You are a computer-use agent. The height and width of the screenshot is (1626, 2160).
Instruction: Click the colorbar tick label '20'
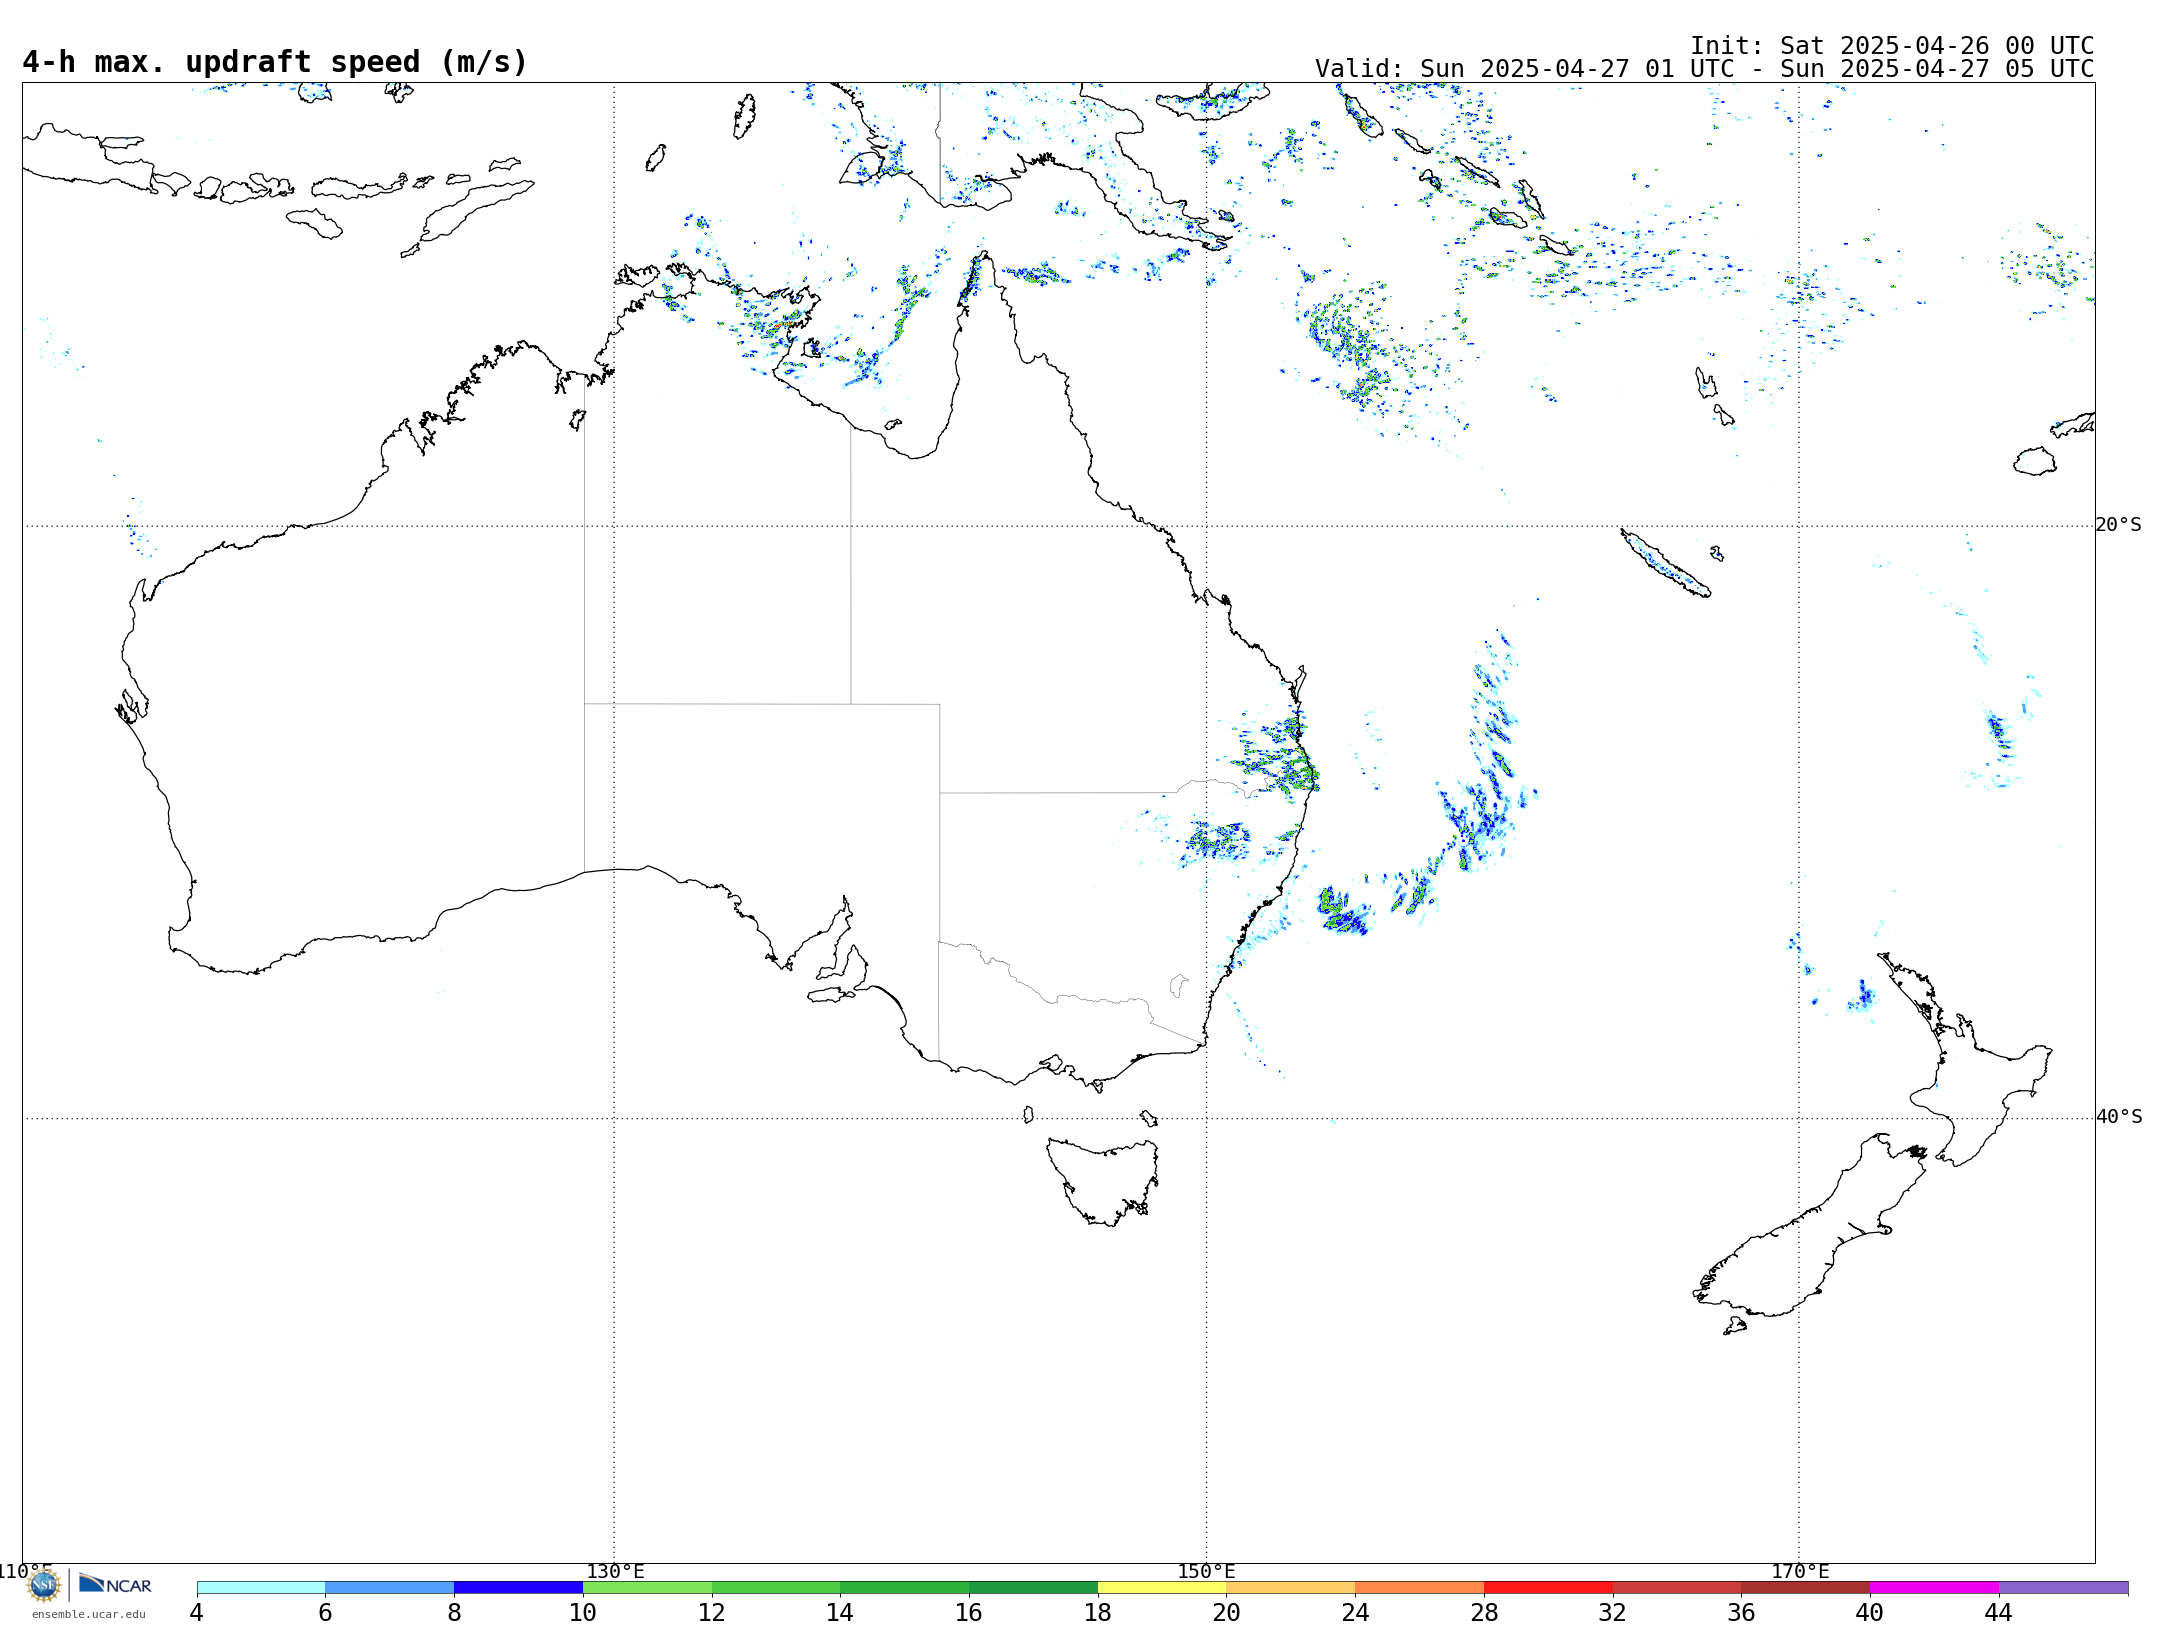[1227, 1612]
